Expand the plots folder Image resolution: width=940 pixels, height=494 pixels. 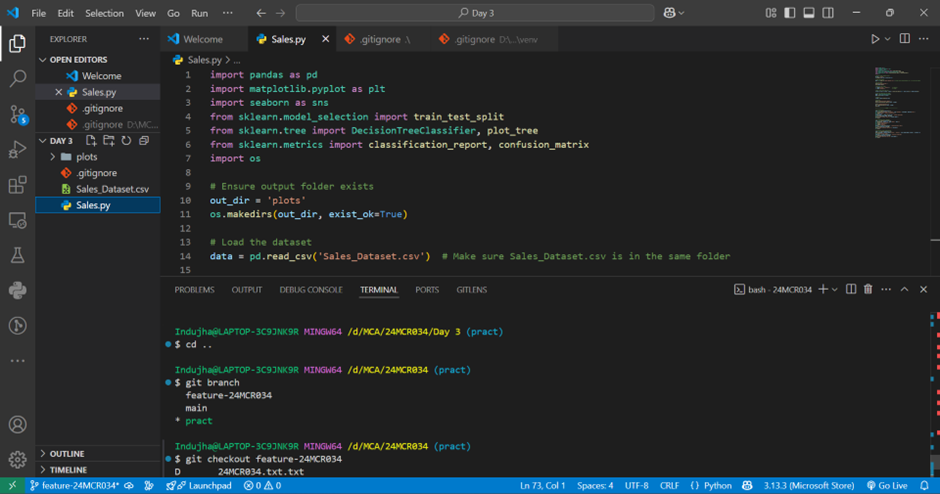coord(53,157)
